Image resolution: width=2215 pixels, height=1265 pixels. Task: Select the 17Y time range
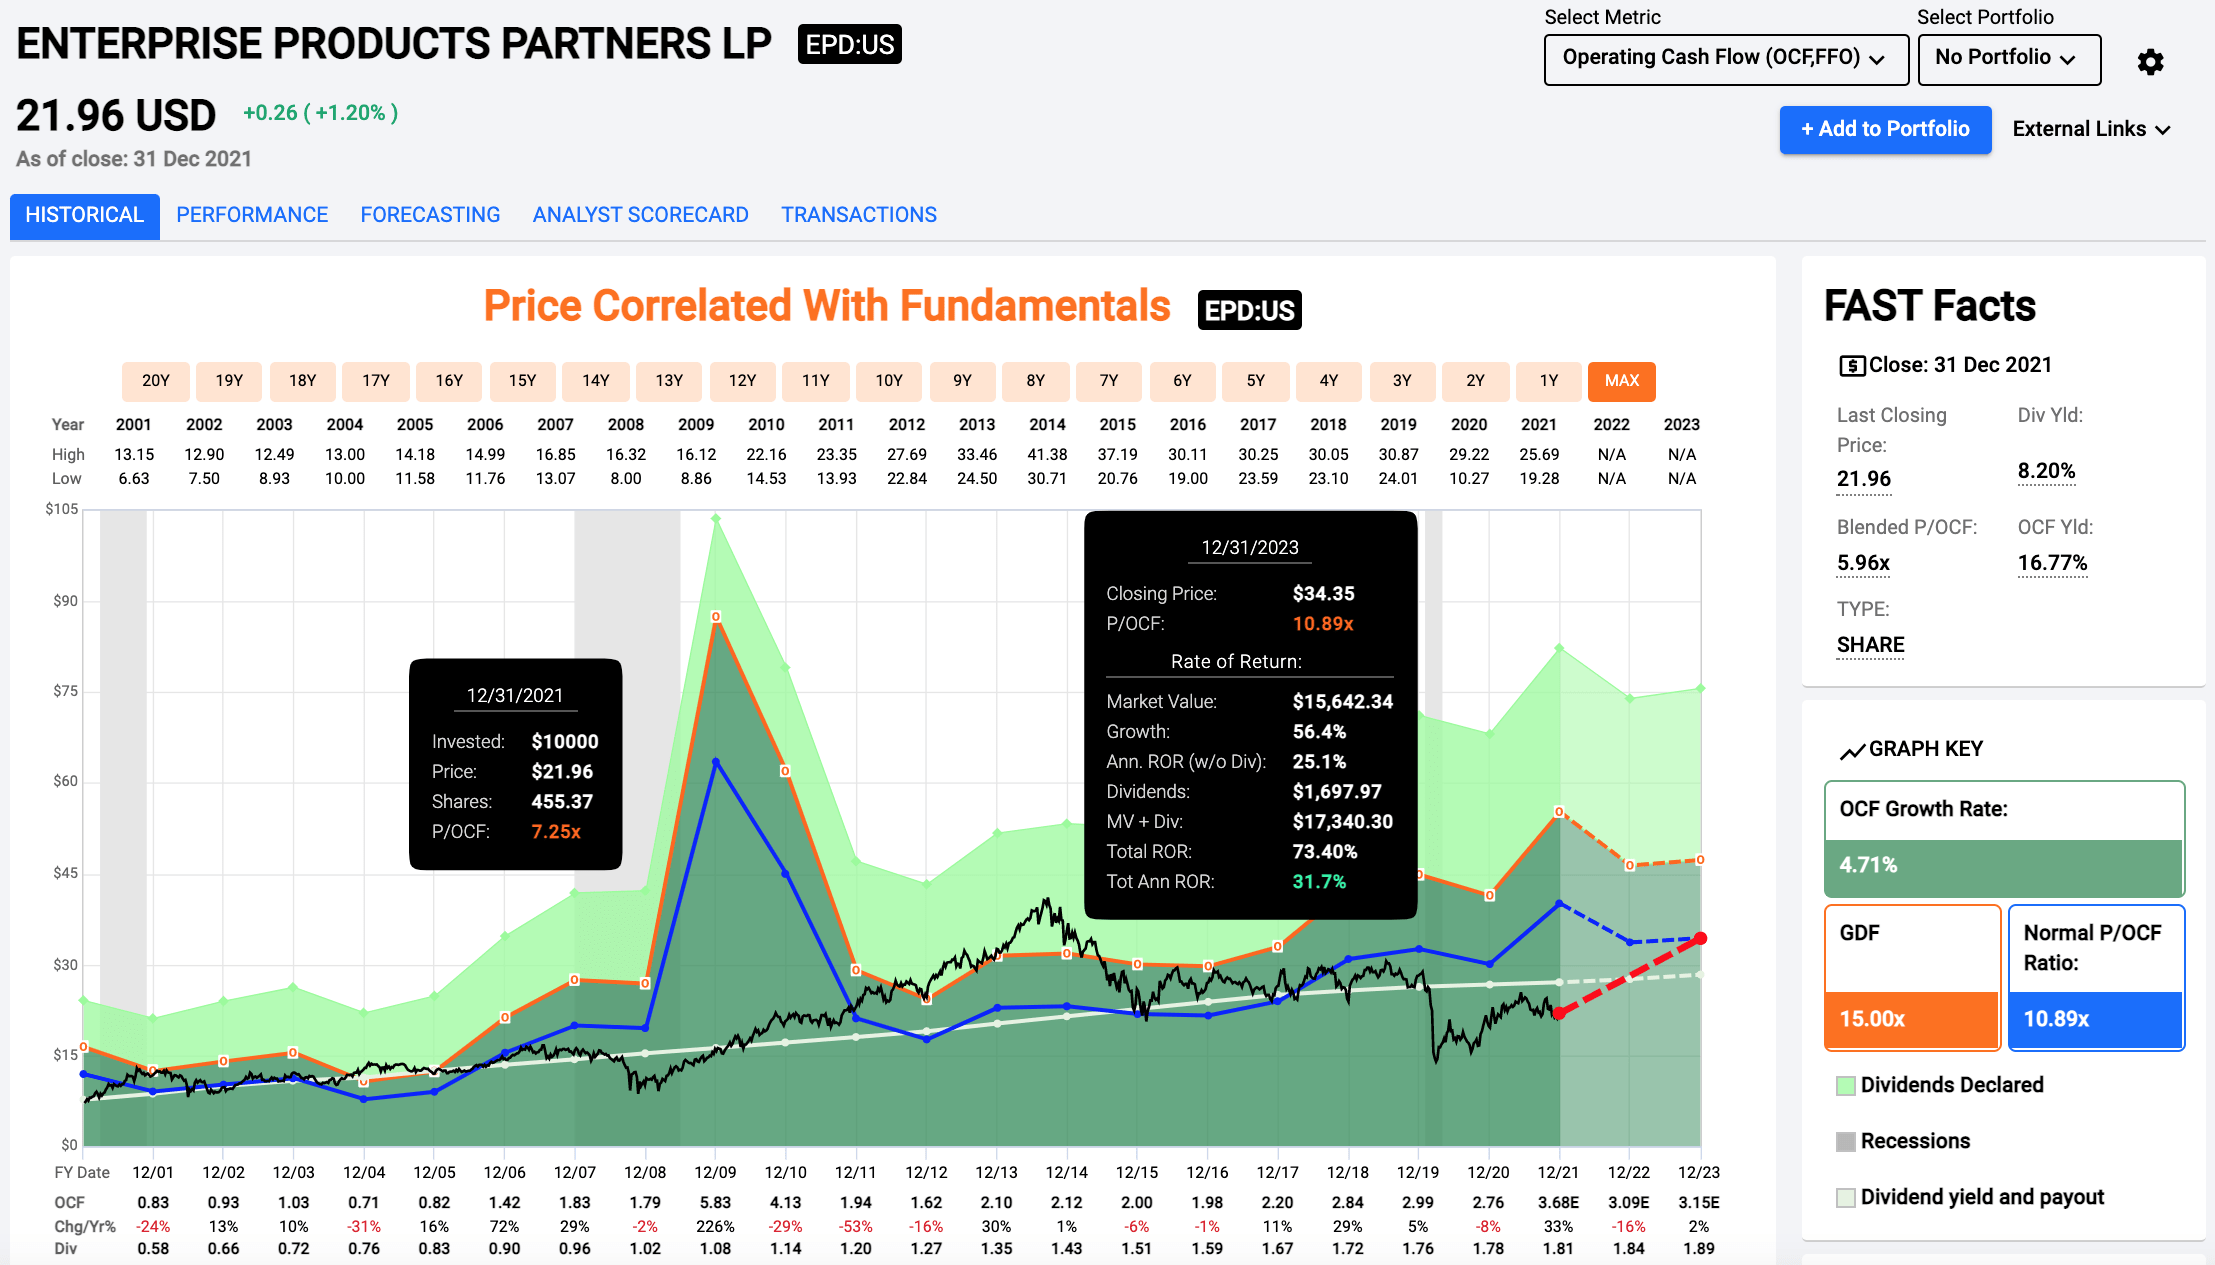tap(376, 381)
